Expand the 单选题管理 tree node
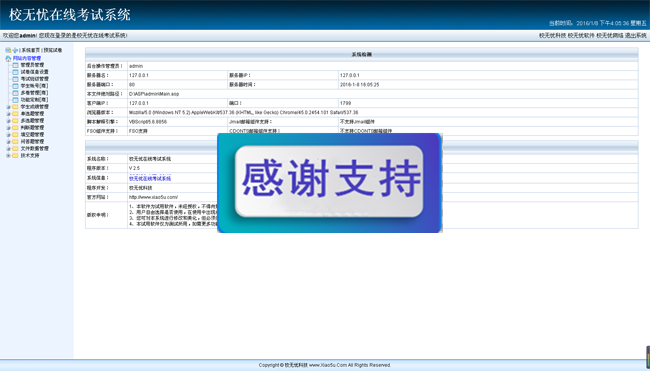Screen dimensions: 650x371 pyautogui.click(x=8, y=114)
